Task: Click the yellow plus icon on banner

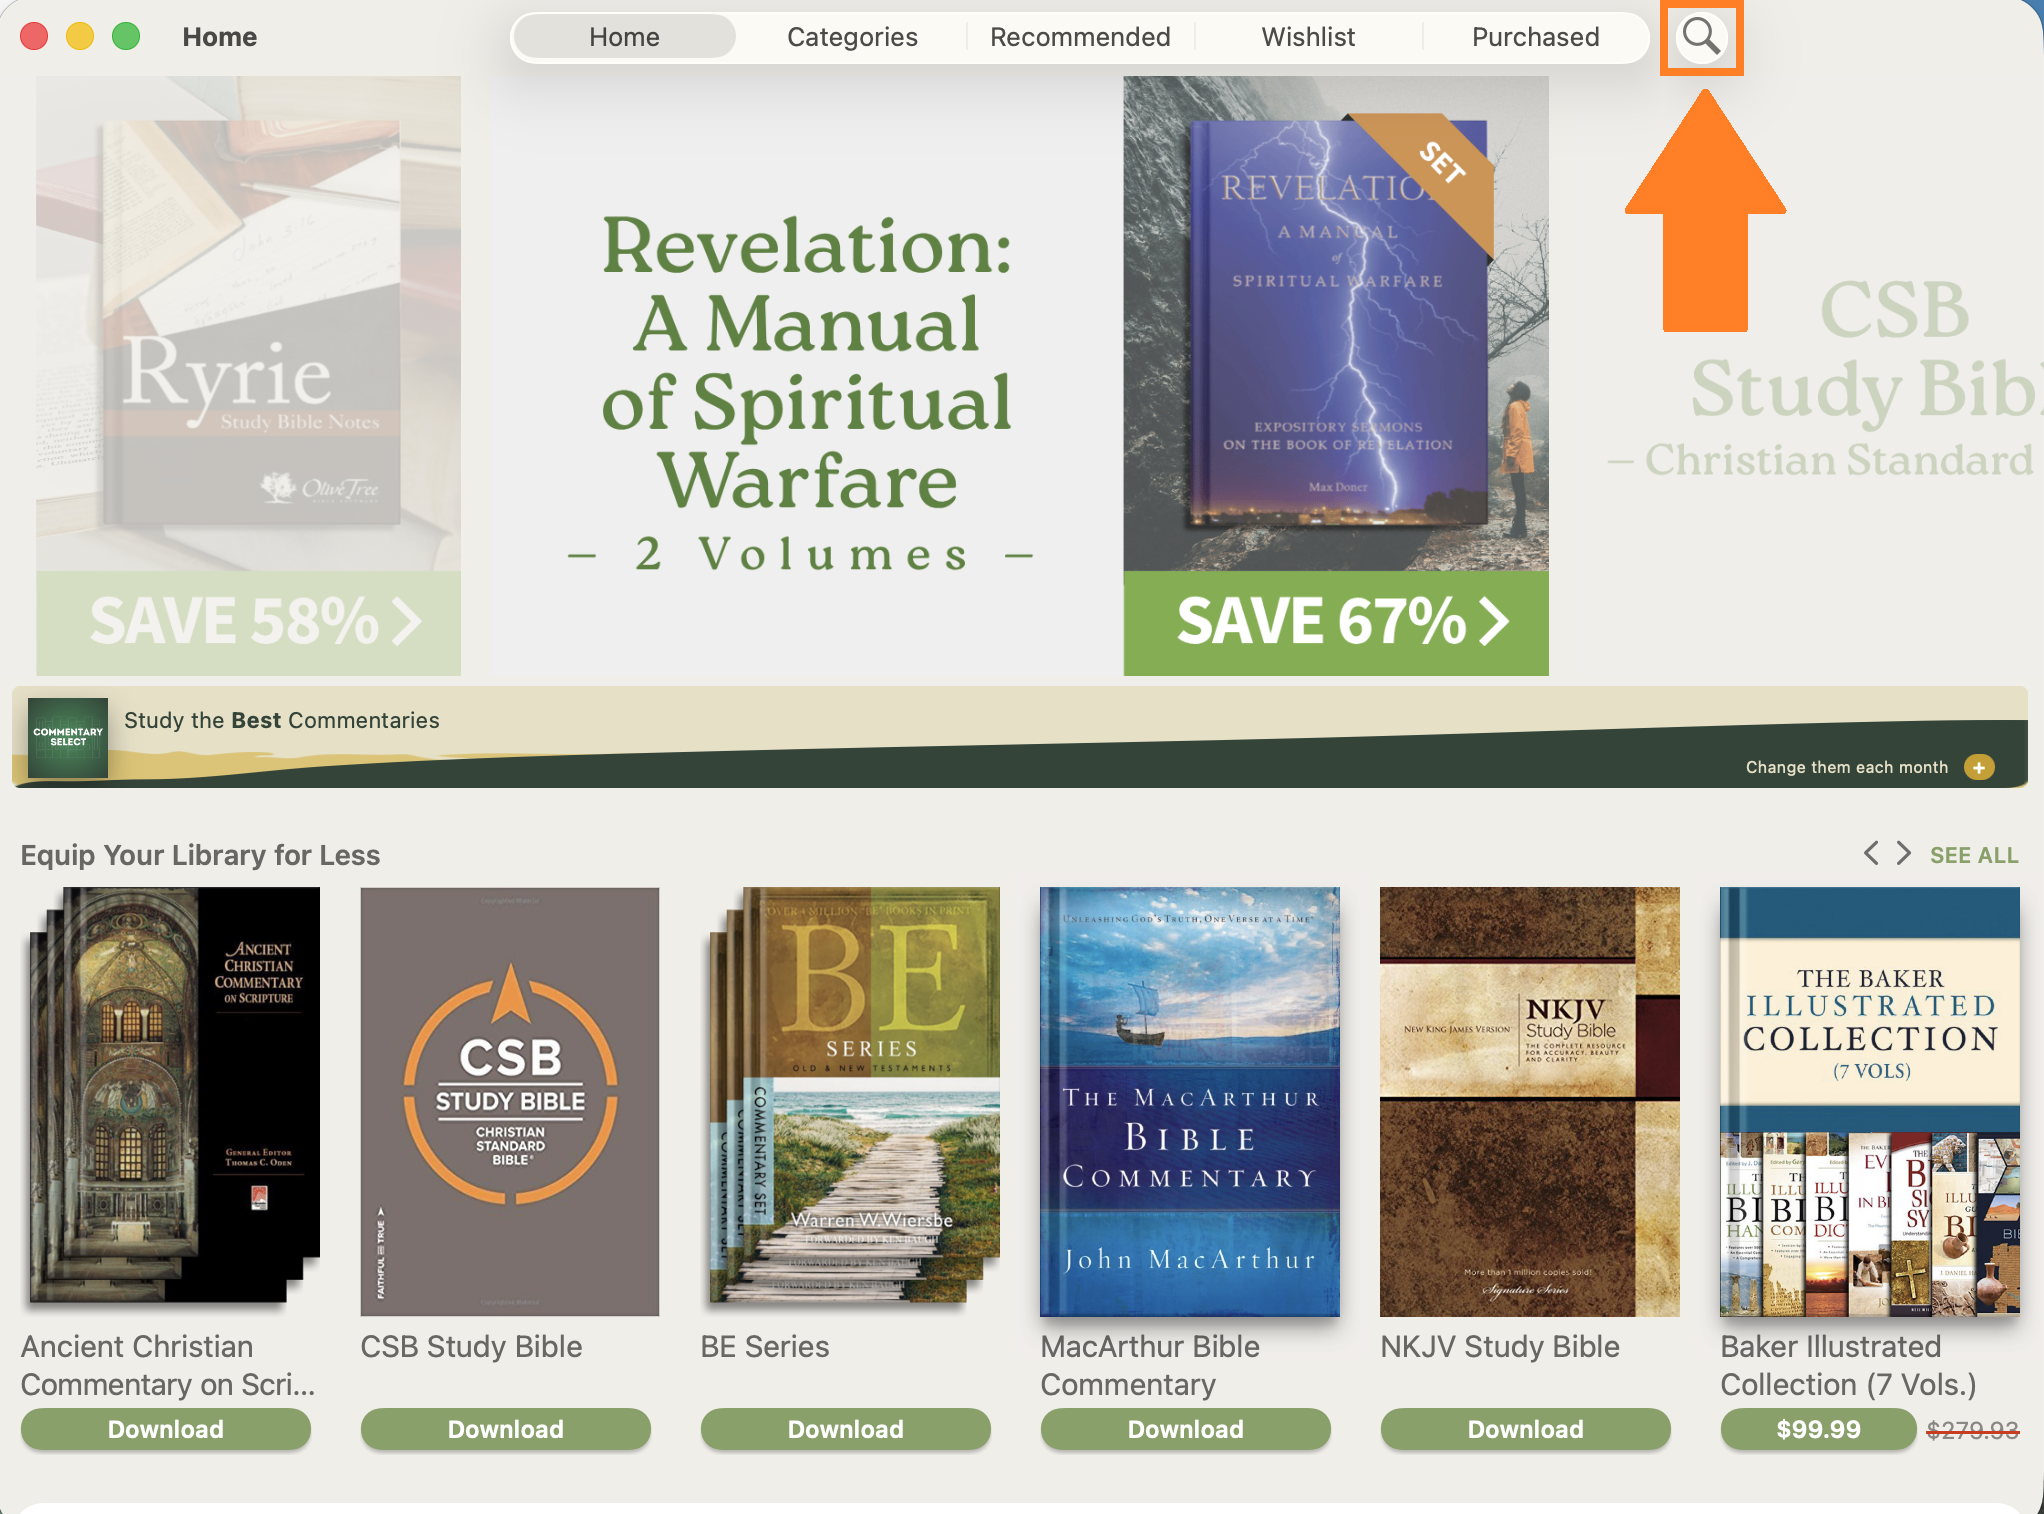Action: click(x=1979, y=767)
